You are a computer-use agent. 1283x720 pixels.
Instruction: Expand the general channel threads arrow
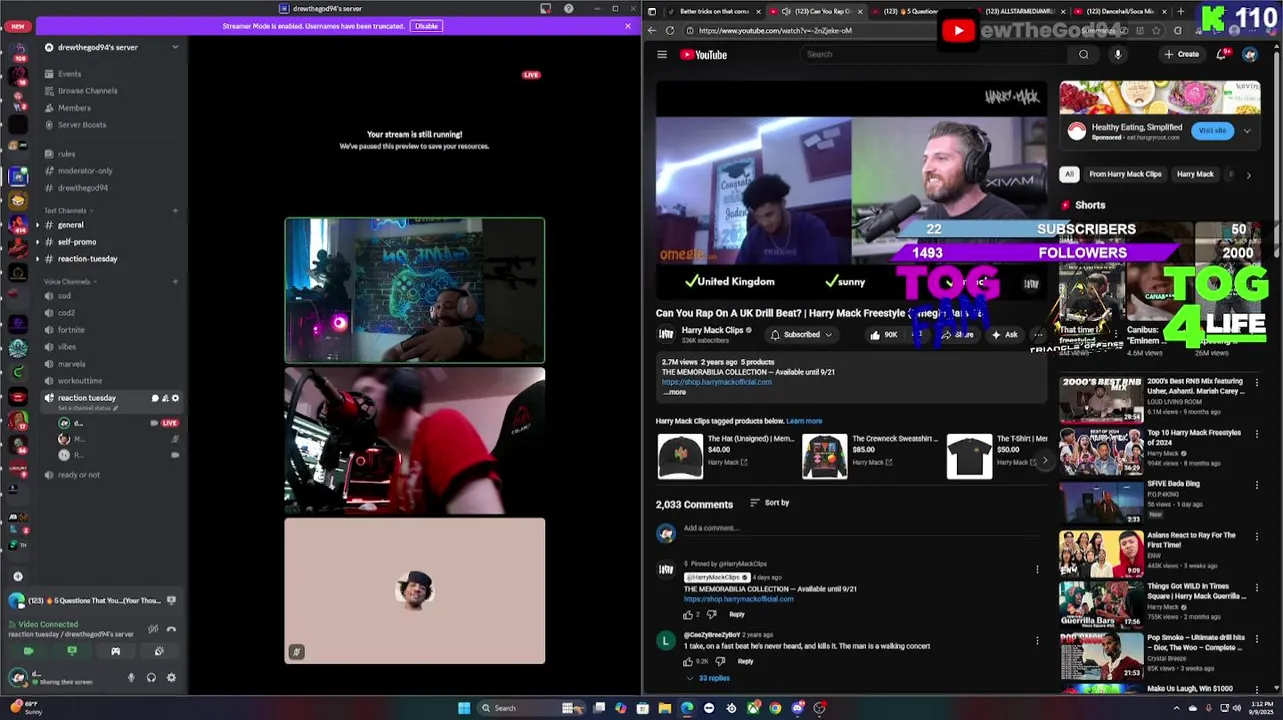[38, 225]
